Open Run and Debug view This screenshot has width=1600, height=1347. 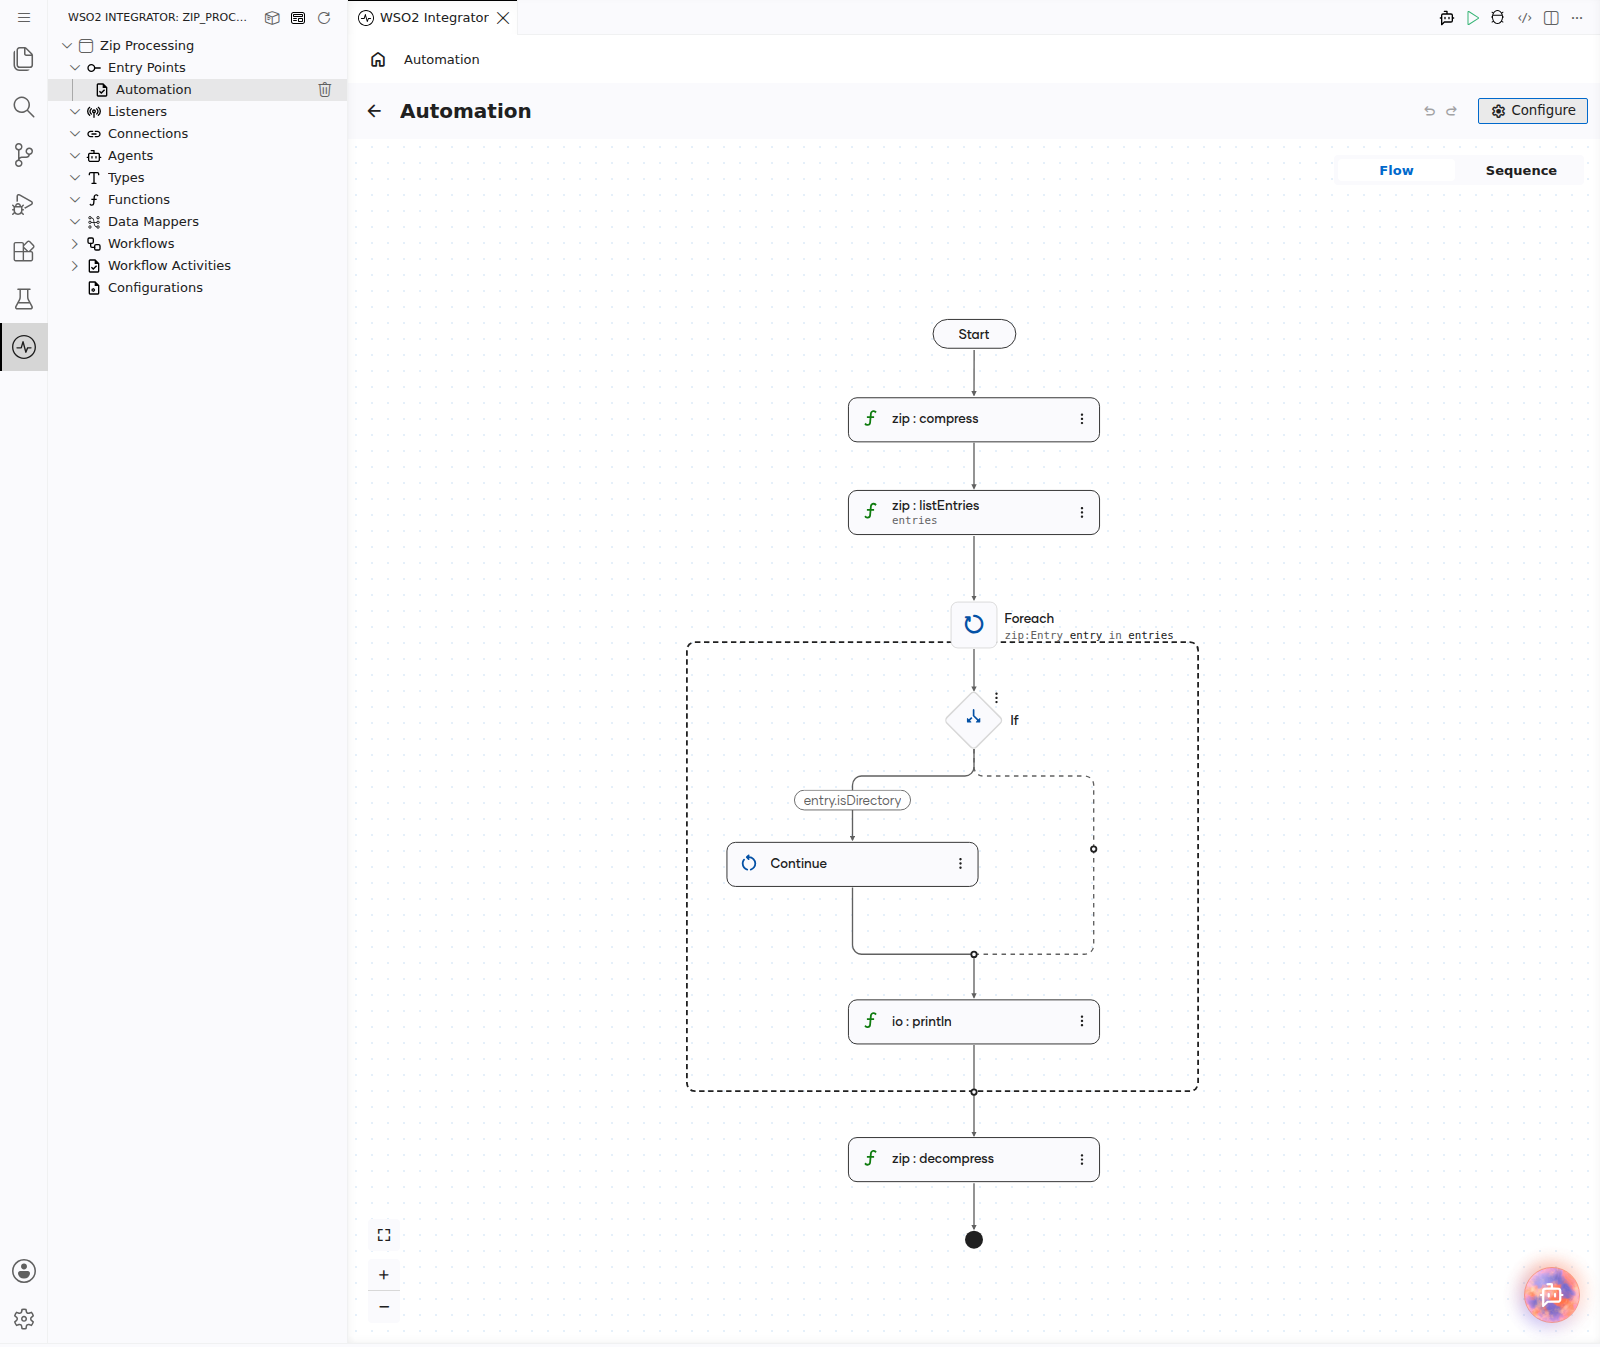[x=24, y=203]
